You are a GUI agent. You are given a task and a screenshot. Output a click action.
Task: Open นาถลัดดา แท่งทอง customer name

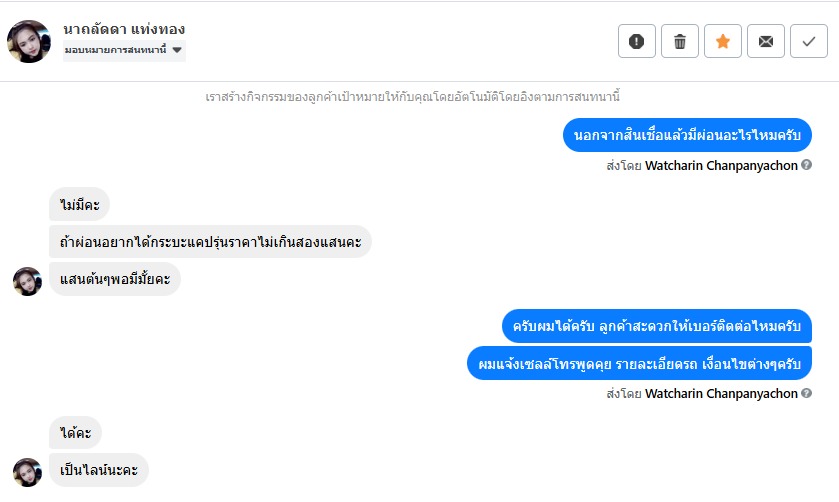point(124,29)
